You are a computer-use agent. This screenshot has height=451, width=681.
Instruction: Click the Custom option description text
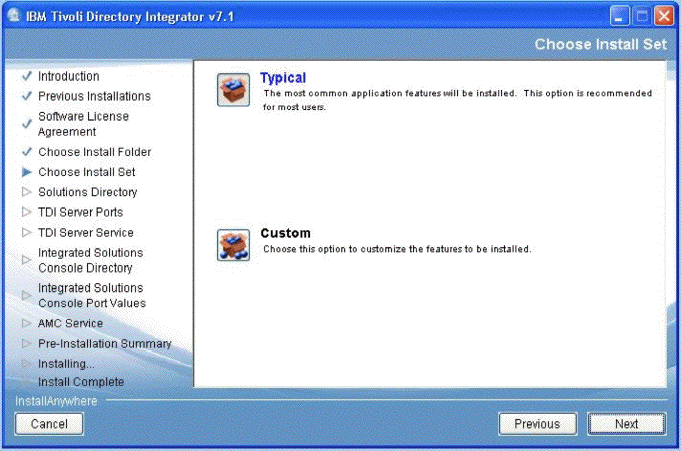pos(397,249)
